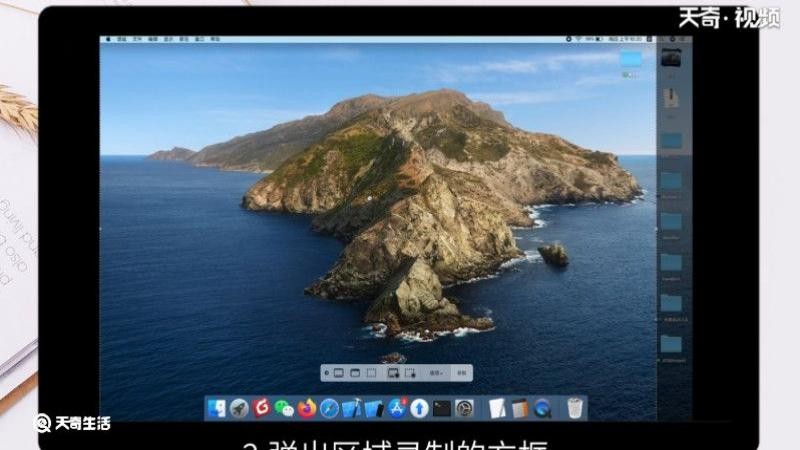Open the screenshot toolbar Options dropdown
The height and width of the screenshot is (450, 800).
tap(436, 373)
